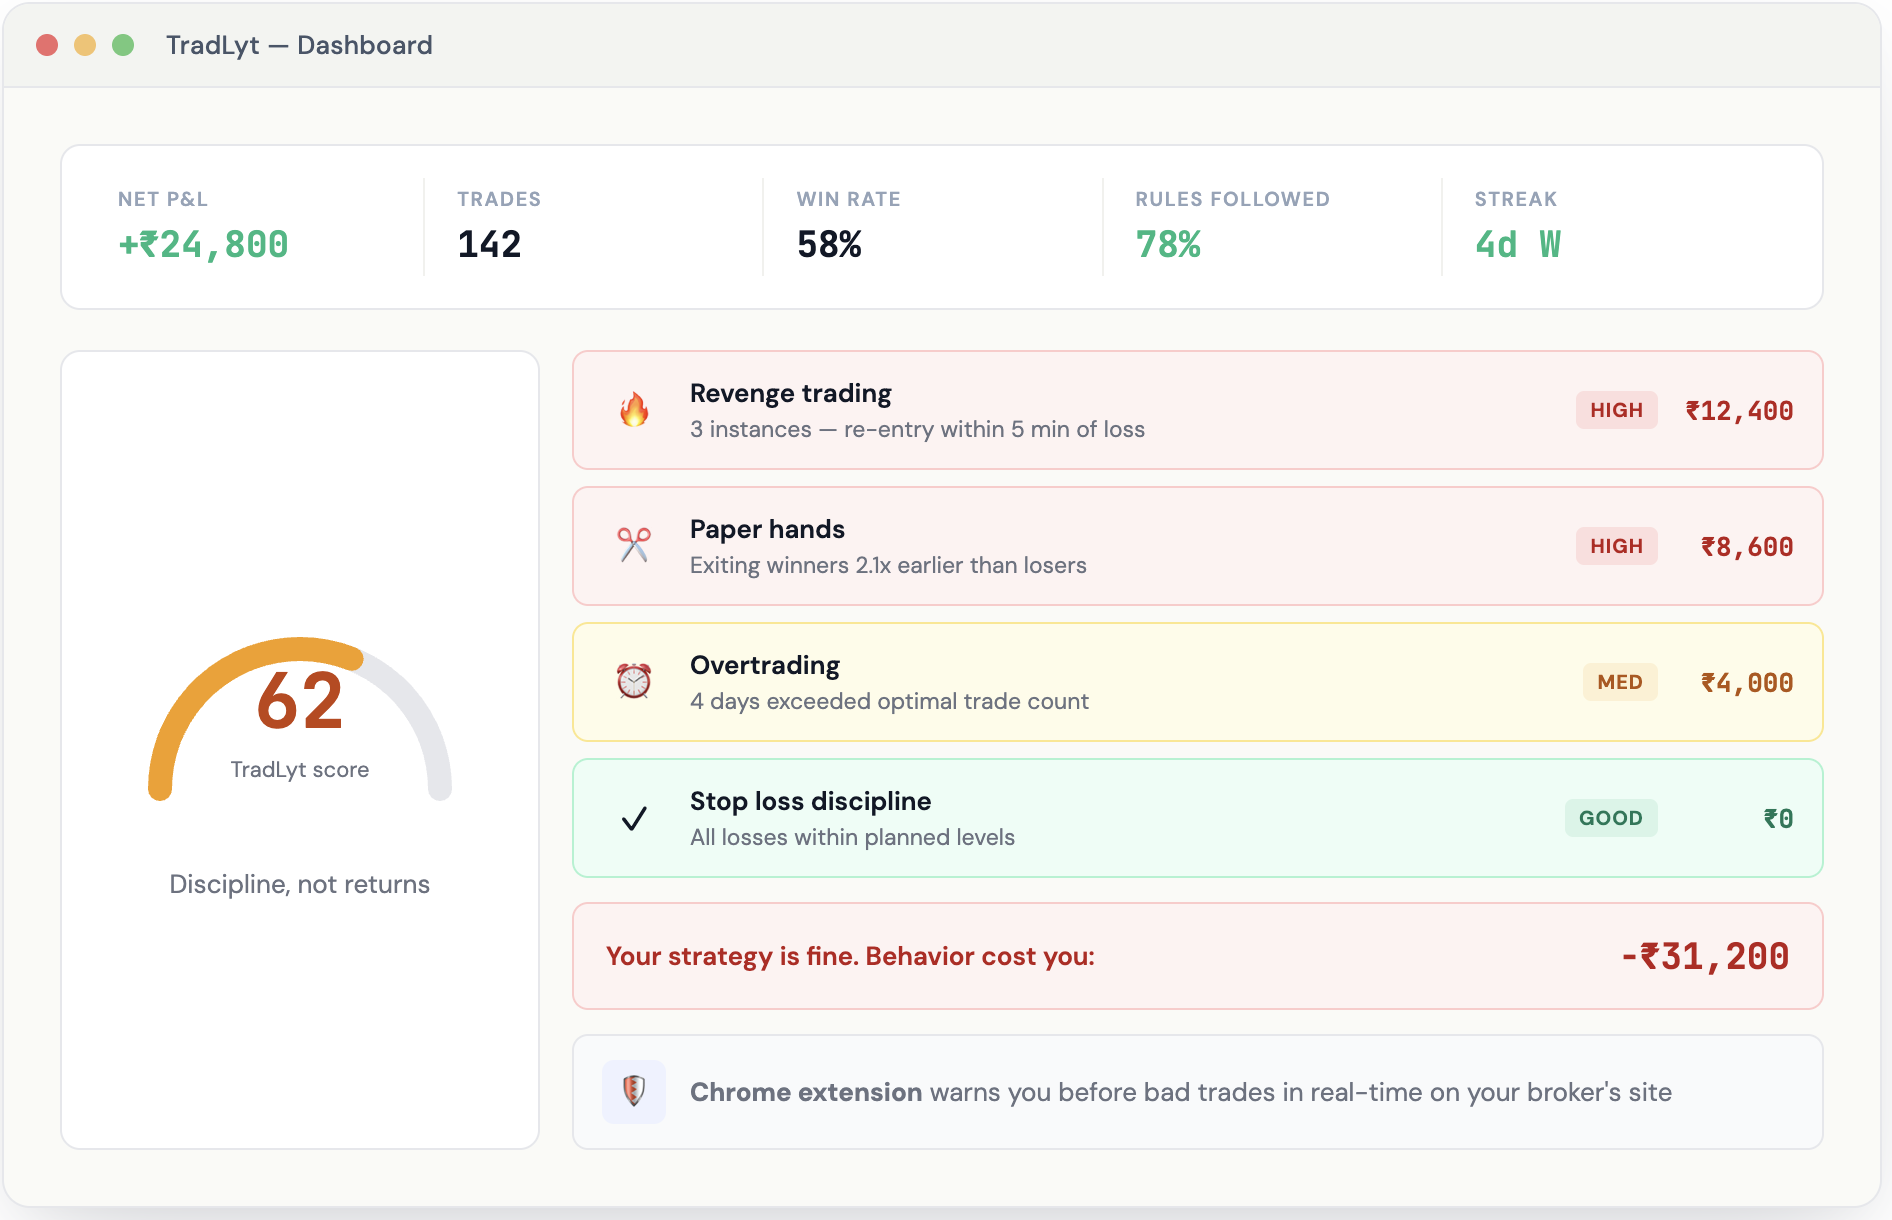Click the 'Revenge trading' title

pos(791,394)
